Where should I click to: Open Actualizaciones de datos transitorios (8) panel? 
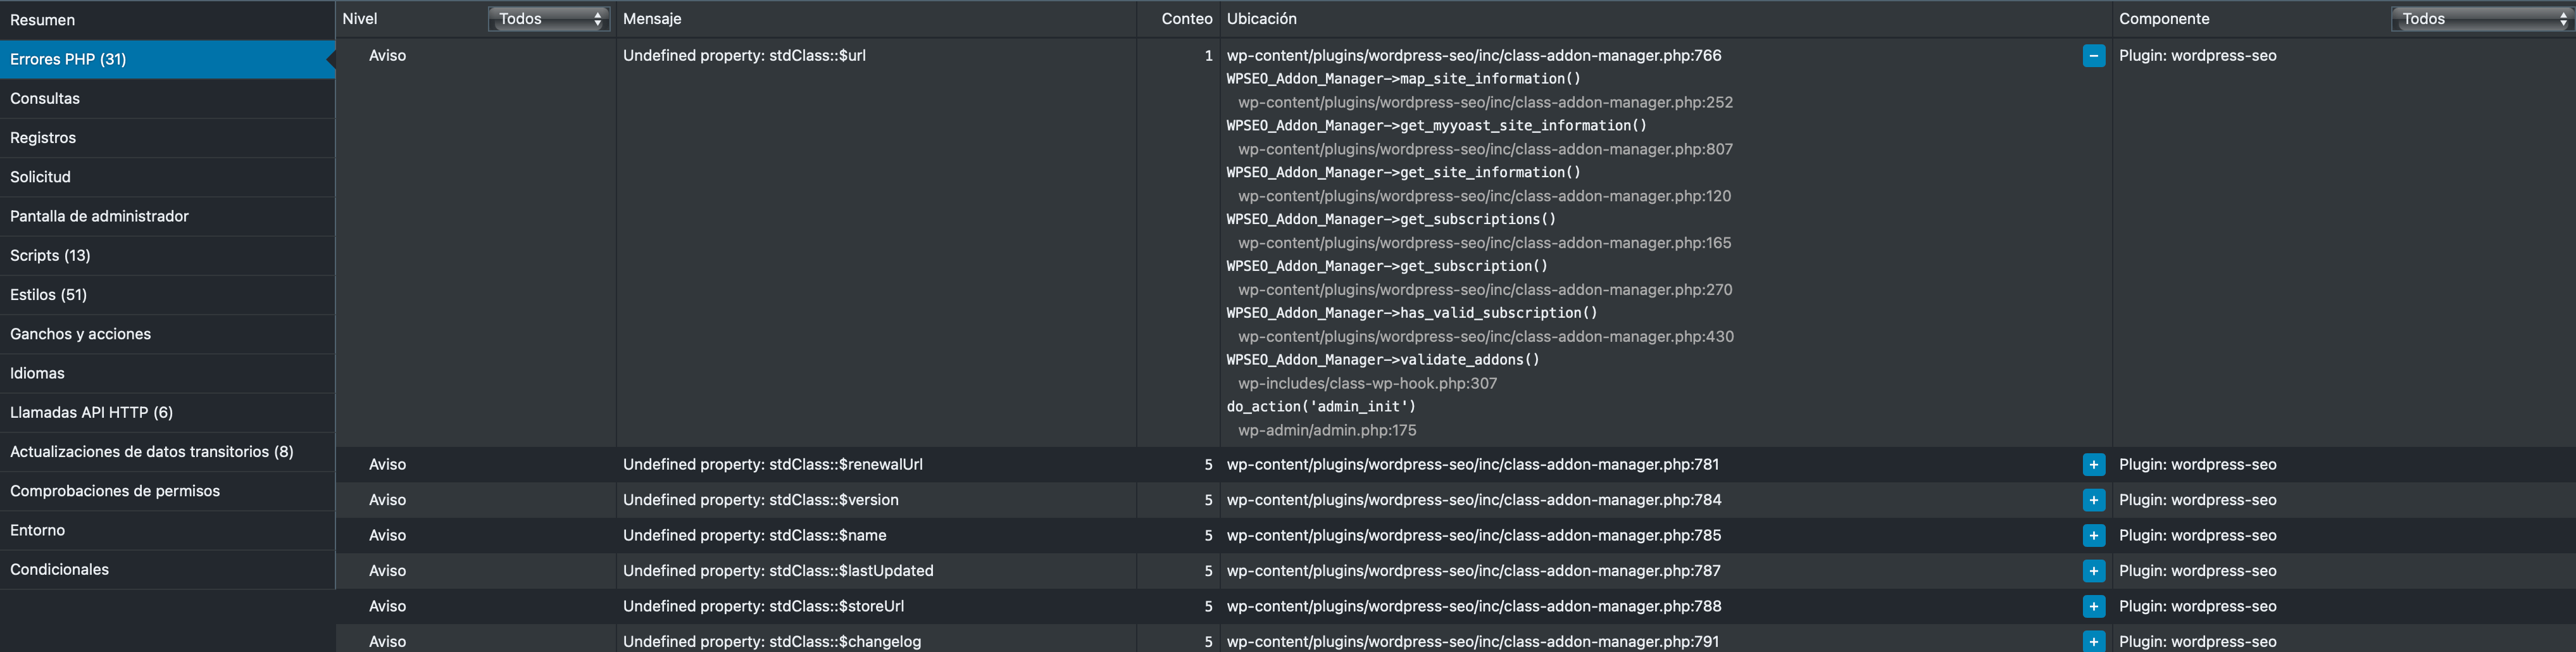click(167, 451)
